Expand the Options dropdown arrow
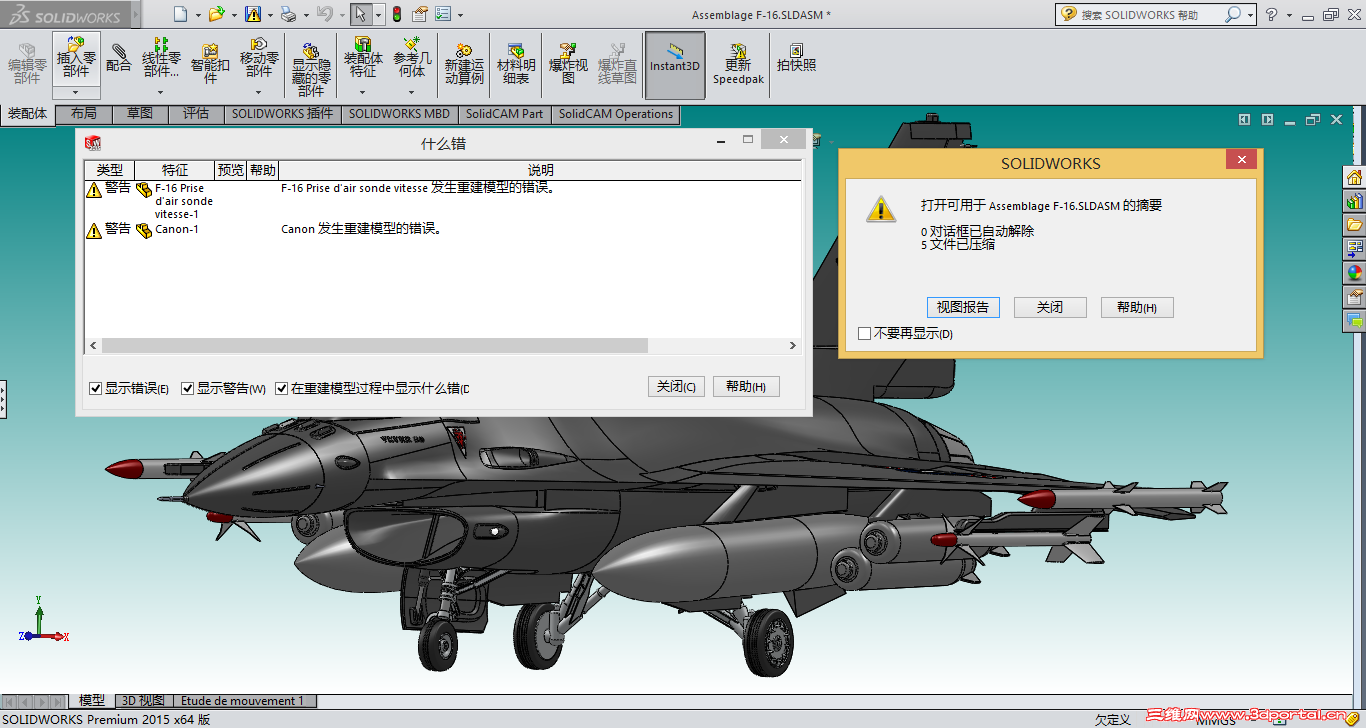 [x=460, y=15]
